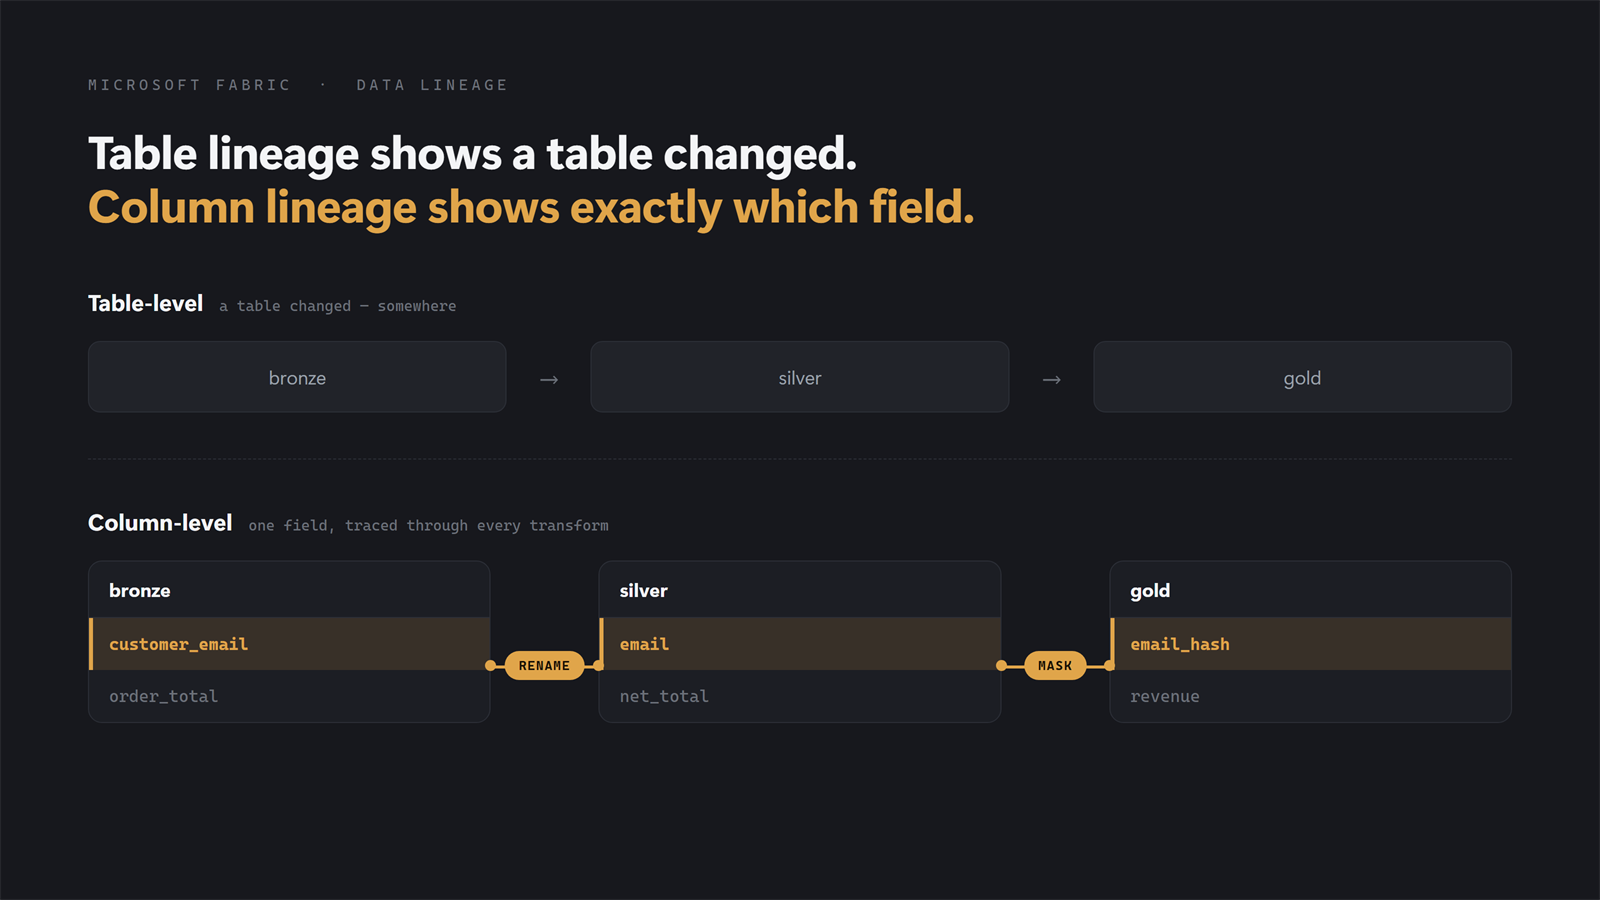Select the MASK transform badge
Viewport: 1600px width, 900px height.
click(x=1055, y=665)
